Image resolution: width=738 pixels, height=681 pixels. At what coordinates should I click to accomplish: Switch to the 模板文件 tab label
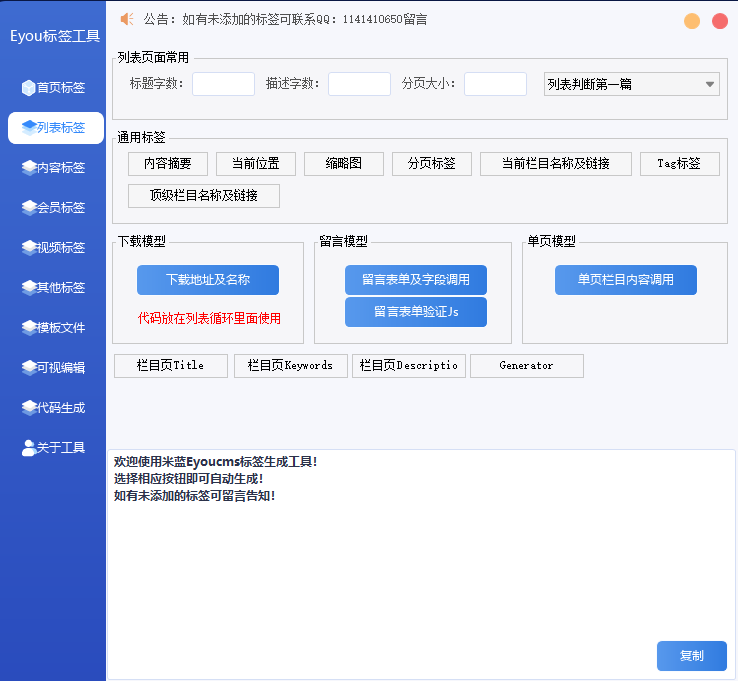[61, 328]
